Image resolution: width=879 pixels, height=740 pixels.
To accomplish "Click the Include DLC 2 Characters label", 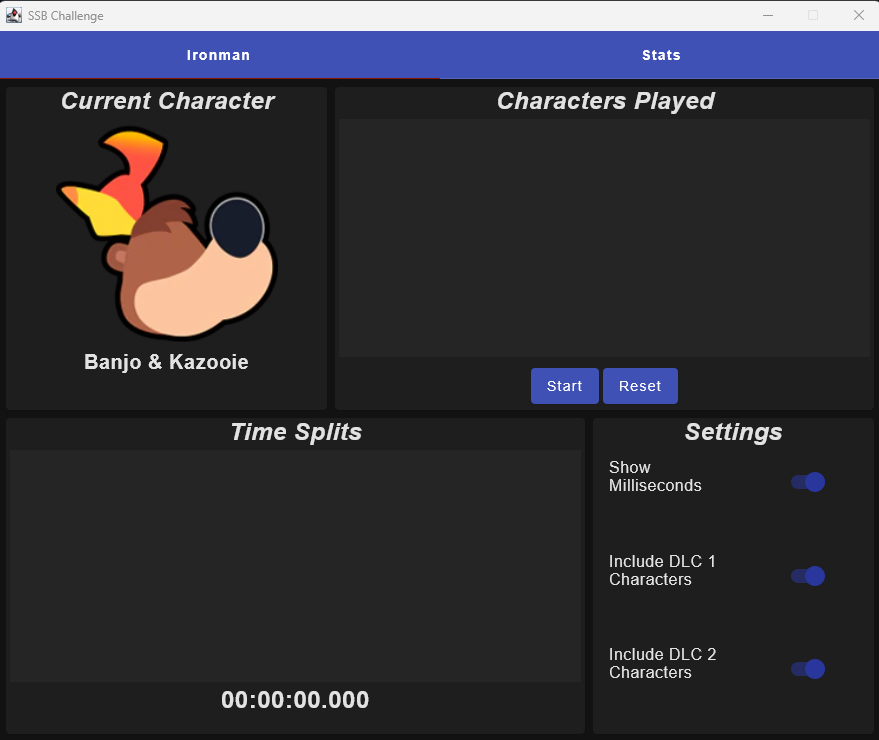I will click(663, 663).
